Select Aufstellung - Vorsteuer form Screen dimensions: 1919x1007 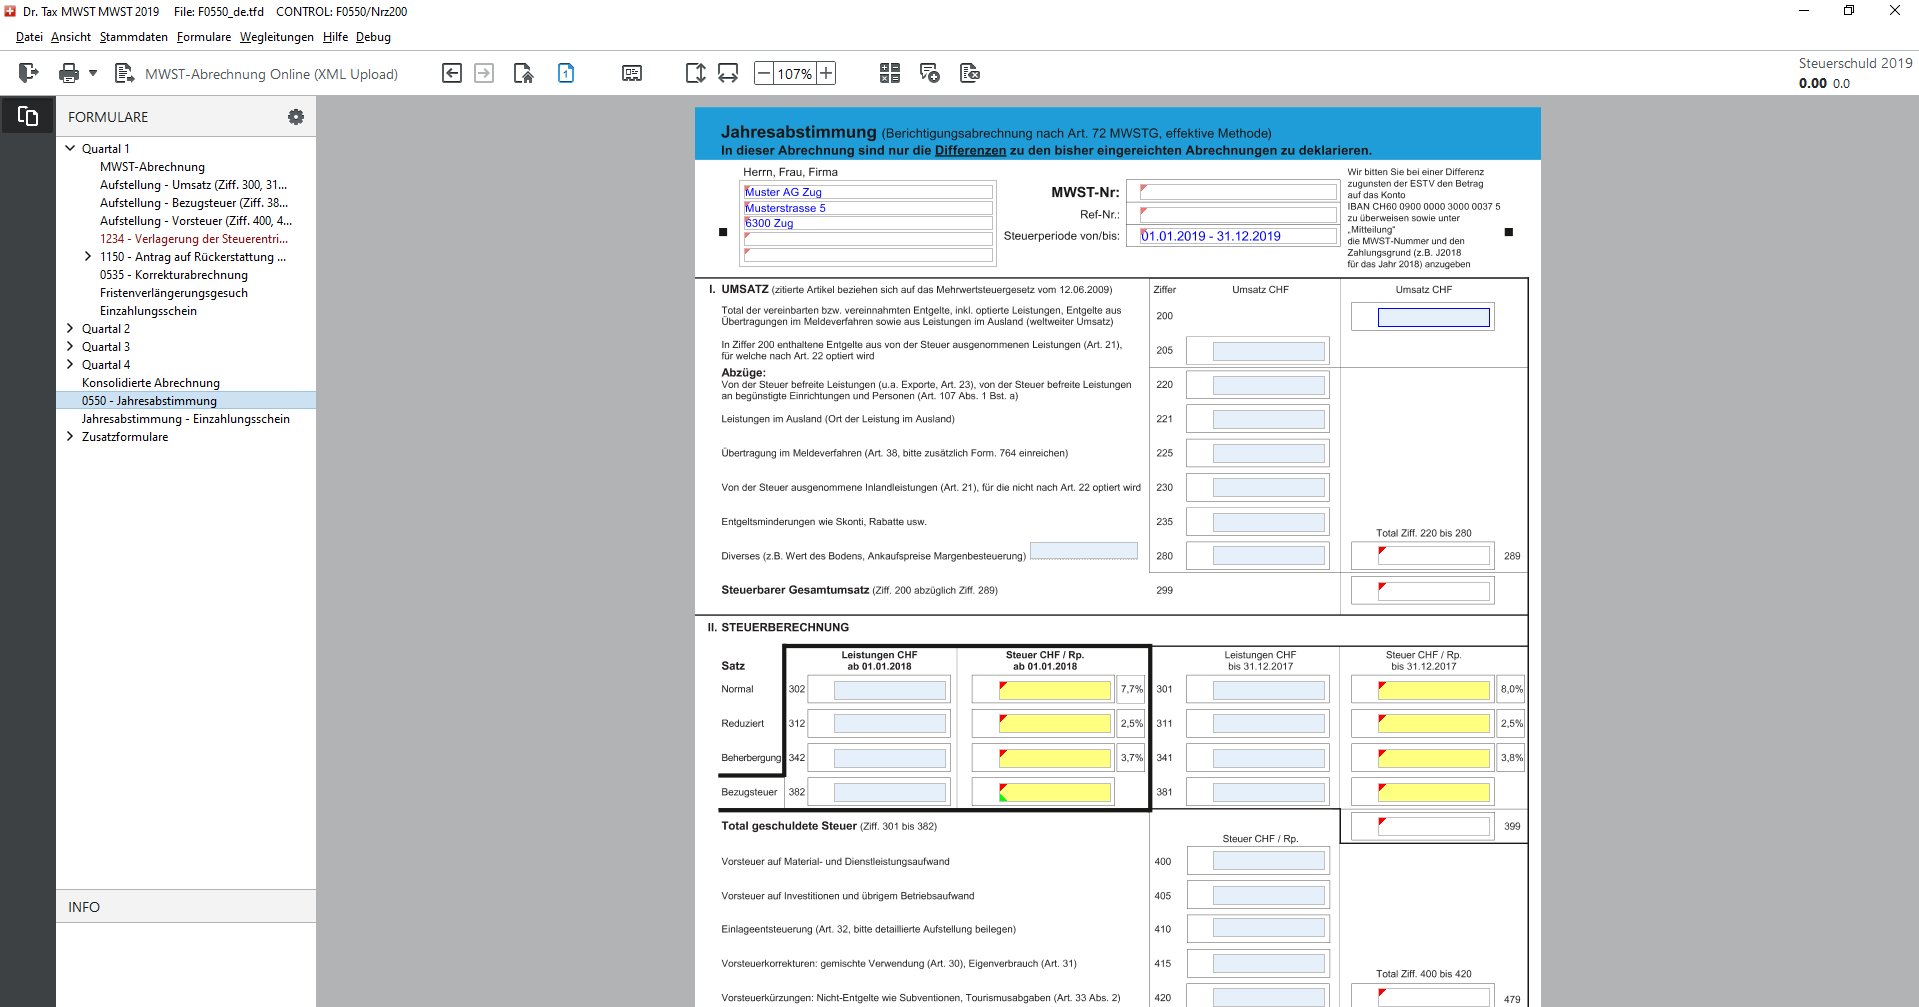pos(196,221)
